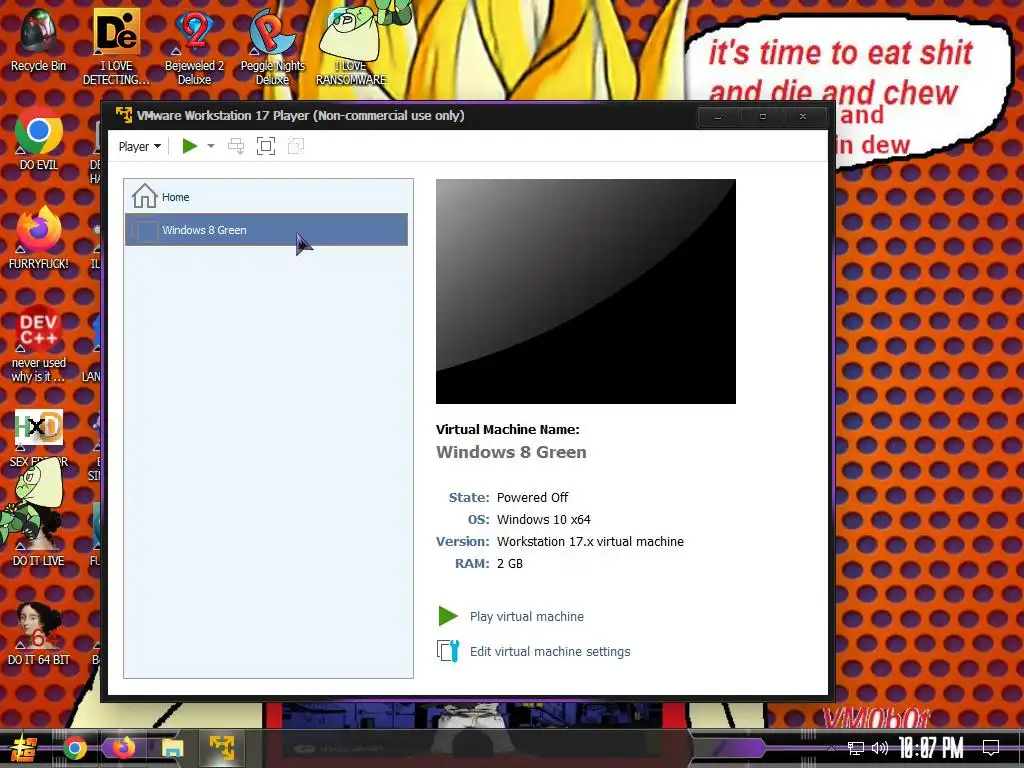Image resolution: width=1024 pixels, height=768 pixels.
Task: Click the VMware logo in title bar
Action: point(123,115)
